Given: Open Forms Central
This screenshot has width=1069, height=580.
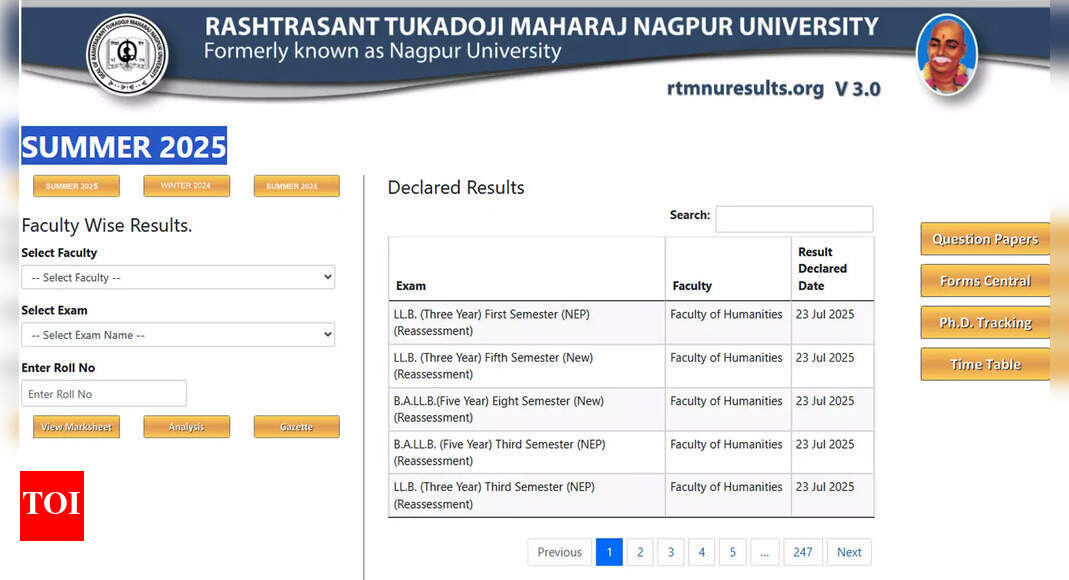Looking at the screenshot, I should [985, 281].
